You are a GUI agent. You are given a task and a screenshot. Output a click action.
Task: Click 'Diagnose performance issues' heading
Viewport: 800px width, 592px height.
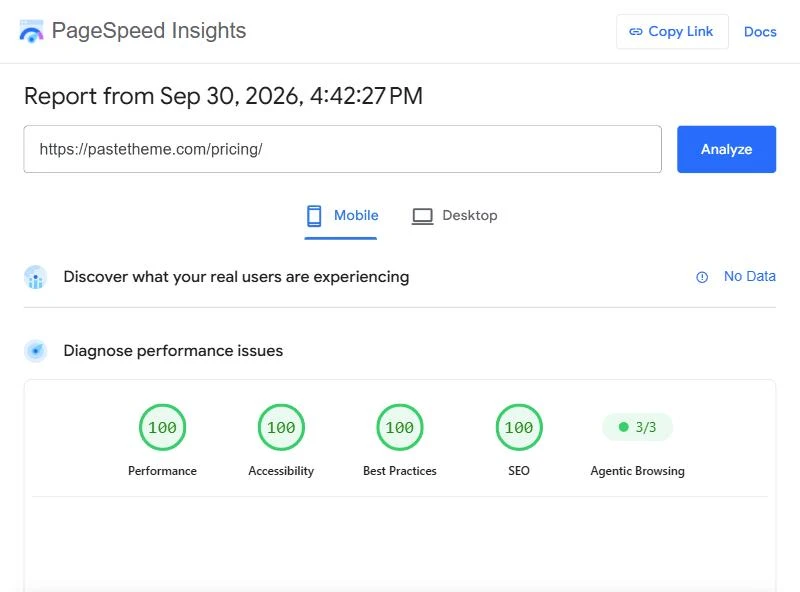(173, 351)
